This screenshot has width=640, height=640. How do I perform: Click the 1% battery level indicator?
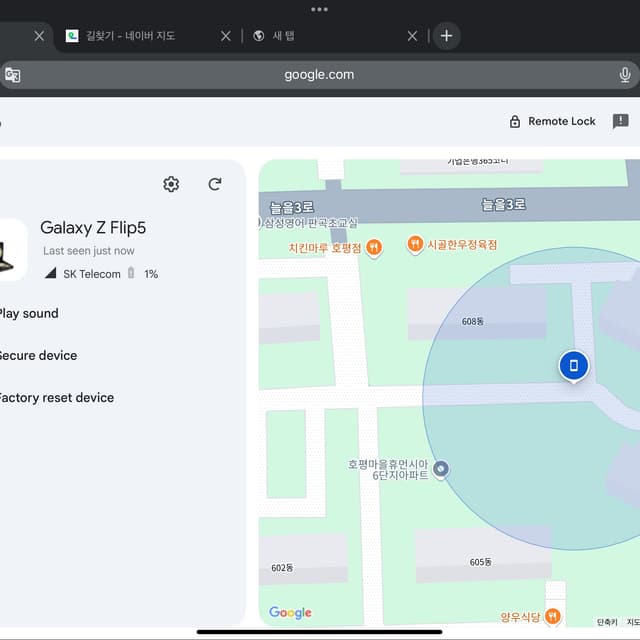tap(151, 274)
